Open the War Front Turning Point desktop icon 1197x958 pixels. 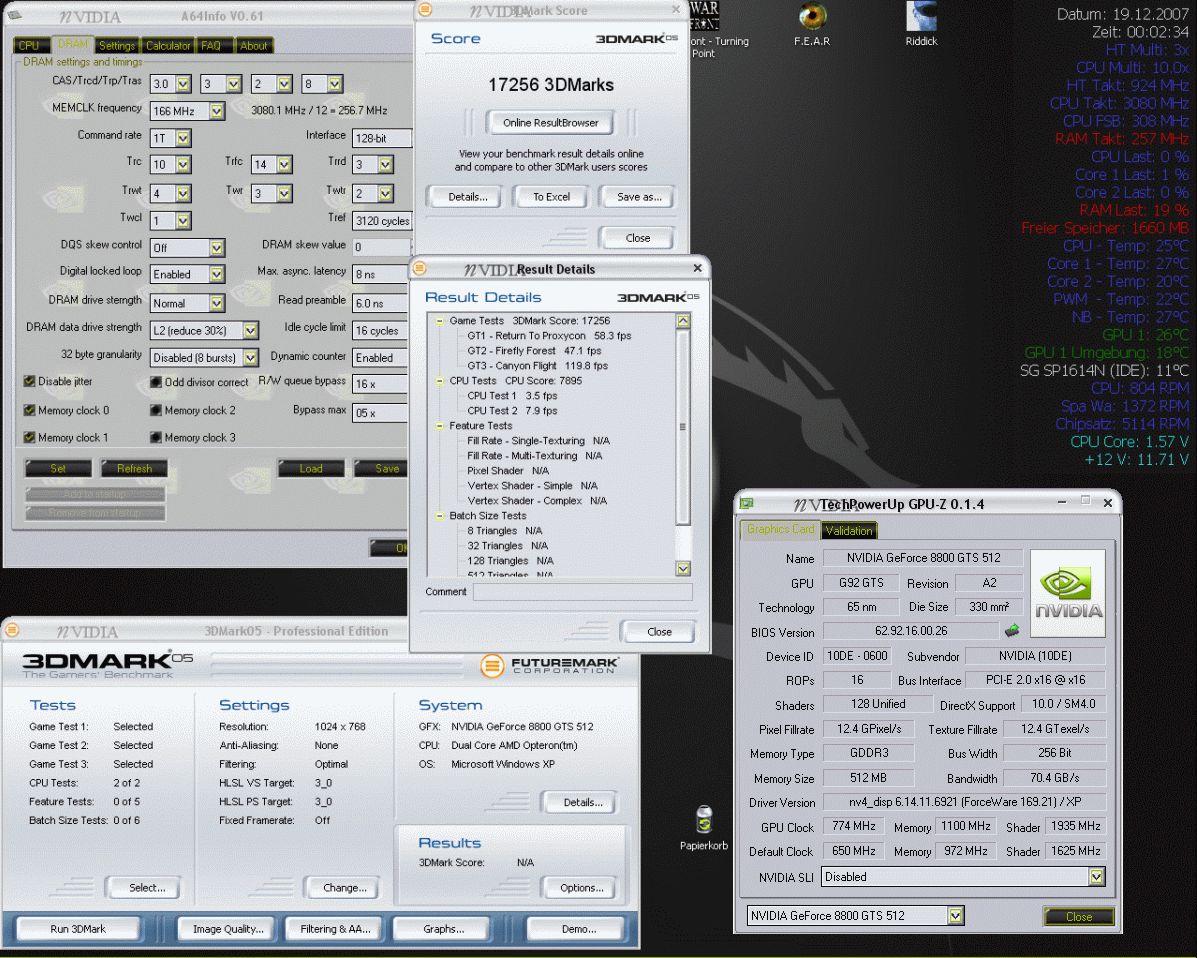(704, 15)
